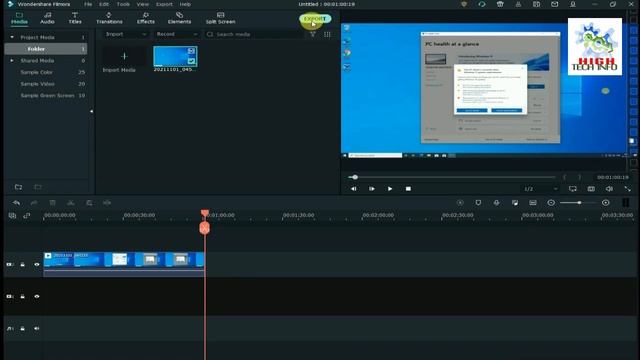Toggle auto ripple link icon
Viewport: 640px width, 360px height.
pos(27,216)
